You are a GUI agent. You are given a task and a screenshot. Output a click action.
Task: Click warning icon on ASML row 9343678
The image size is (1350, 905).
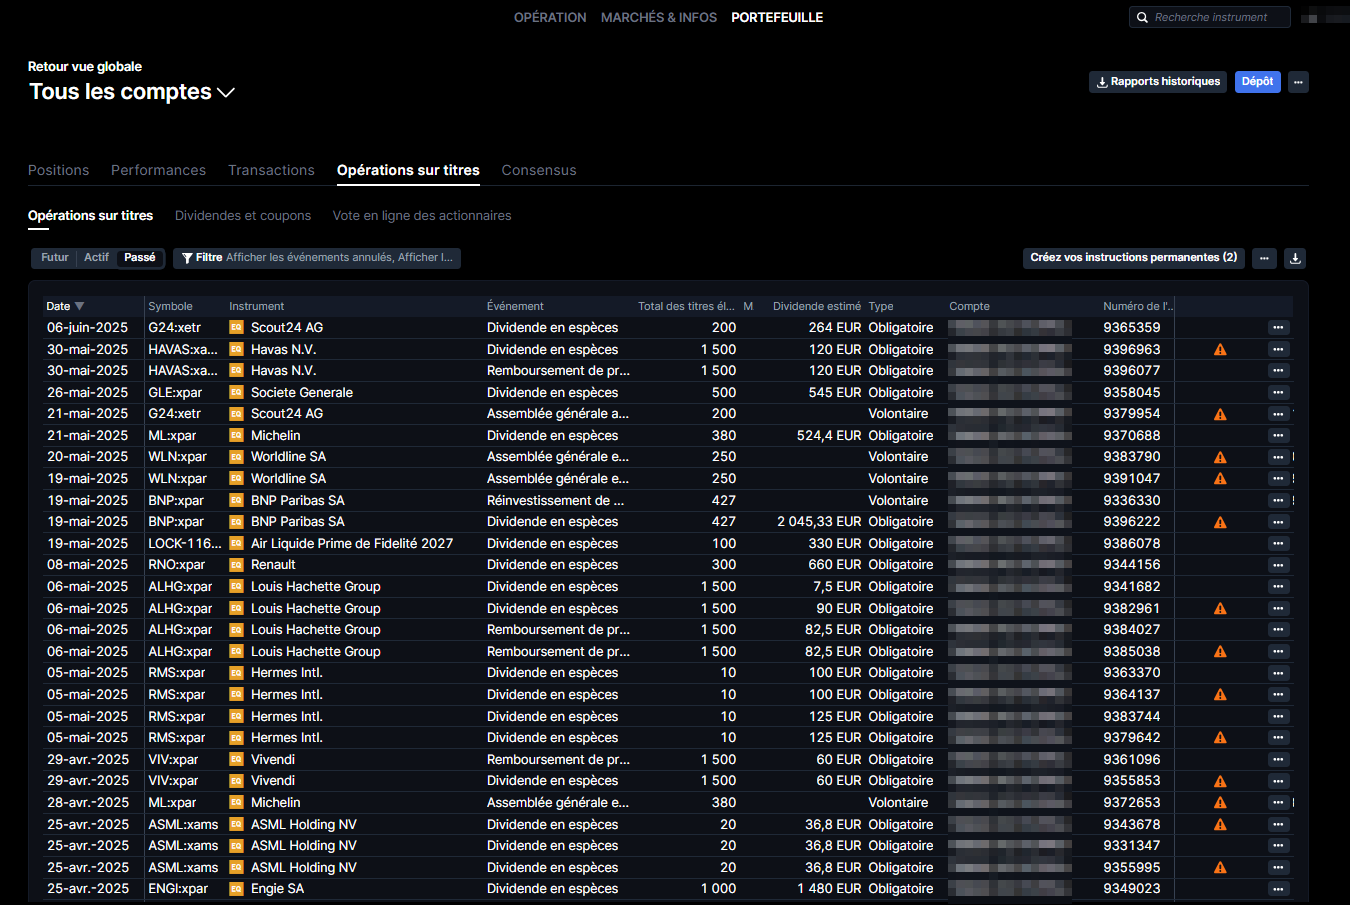coord(1220,825)
